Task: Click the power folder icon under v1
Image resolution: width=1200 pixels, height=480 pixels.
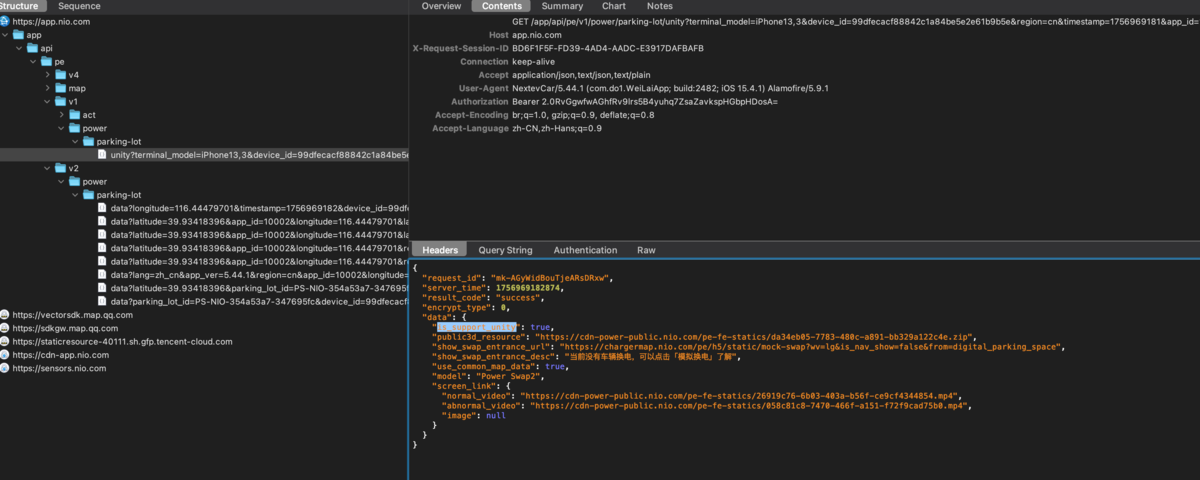Action: [x=75, y=128]
